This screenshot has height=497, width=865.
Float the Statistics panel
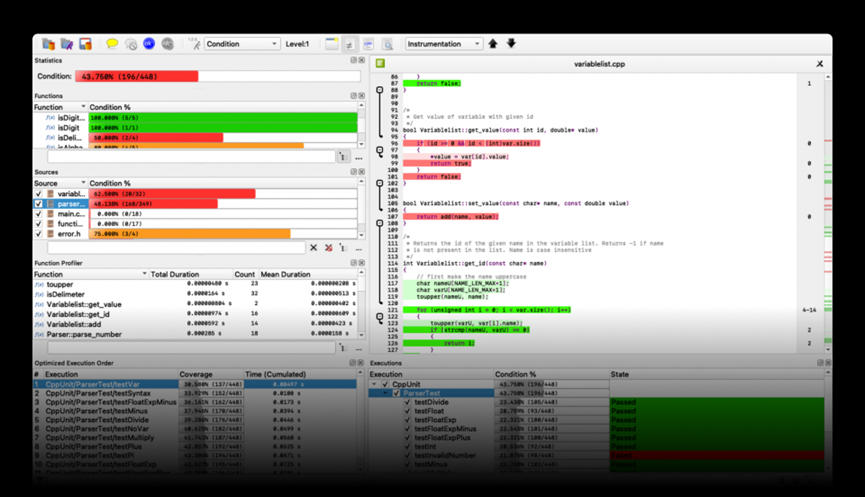pos(354,60)
